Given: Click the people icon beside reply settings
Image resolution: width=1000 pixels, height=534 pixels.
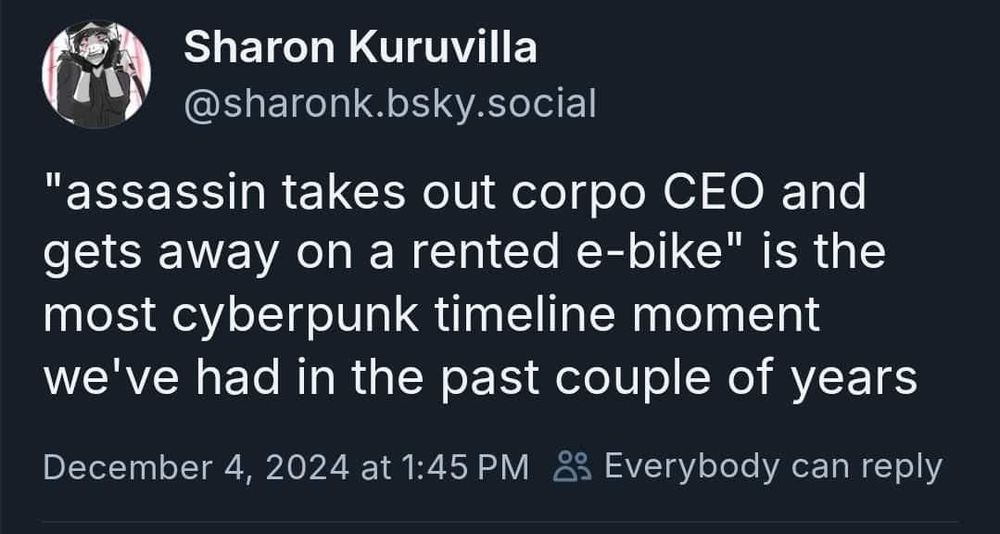Looking at the screenshot, I should click(x=566, y=466).
